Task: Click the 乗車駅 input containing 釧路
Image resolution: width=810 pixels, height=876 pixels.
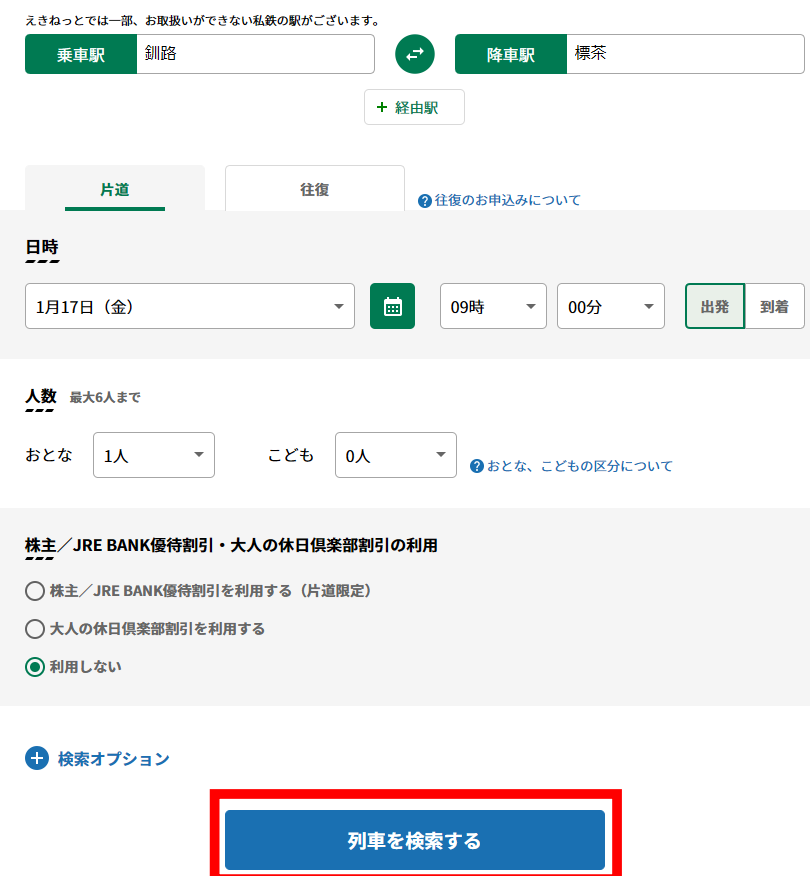Action: [x=255, y=54]
